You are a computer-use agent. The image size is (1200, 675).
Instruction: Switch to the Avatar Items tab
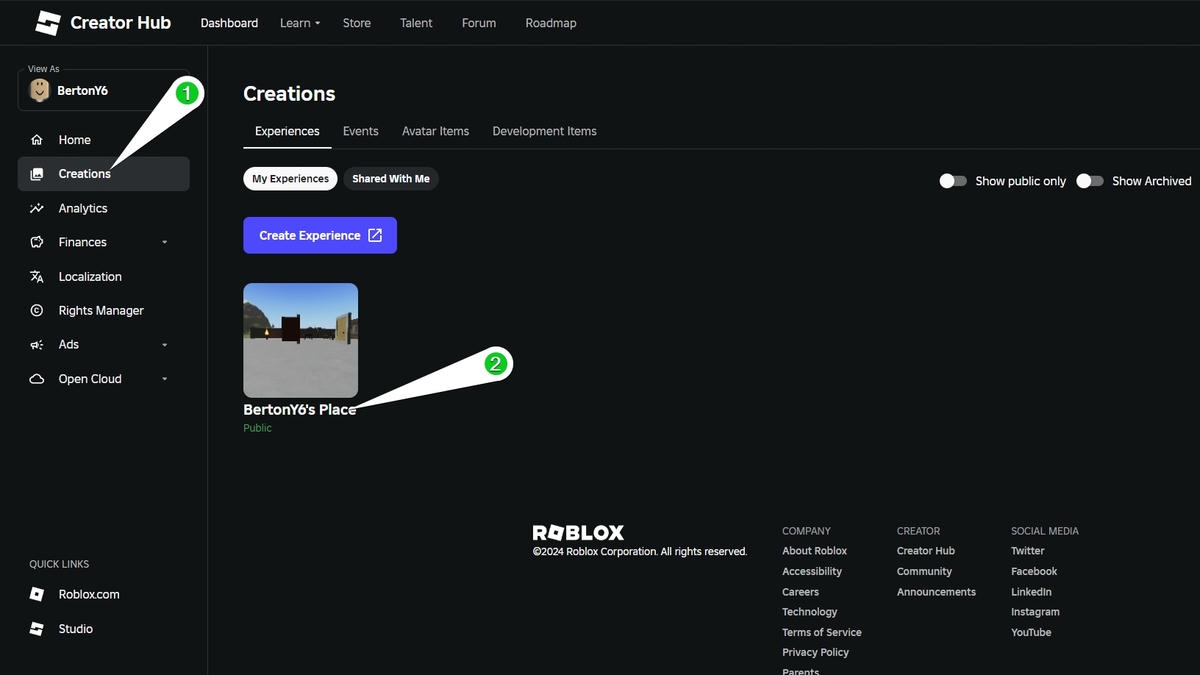pyautogui.click(x=435, y=130)
